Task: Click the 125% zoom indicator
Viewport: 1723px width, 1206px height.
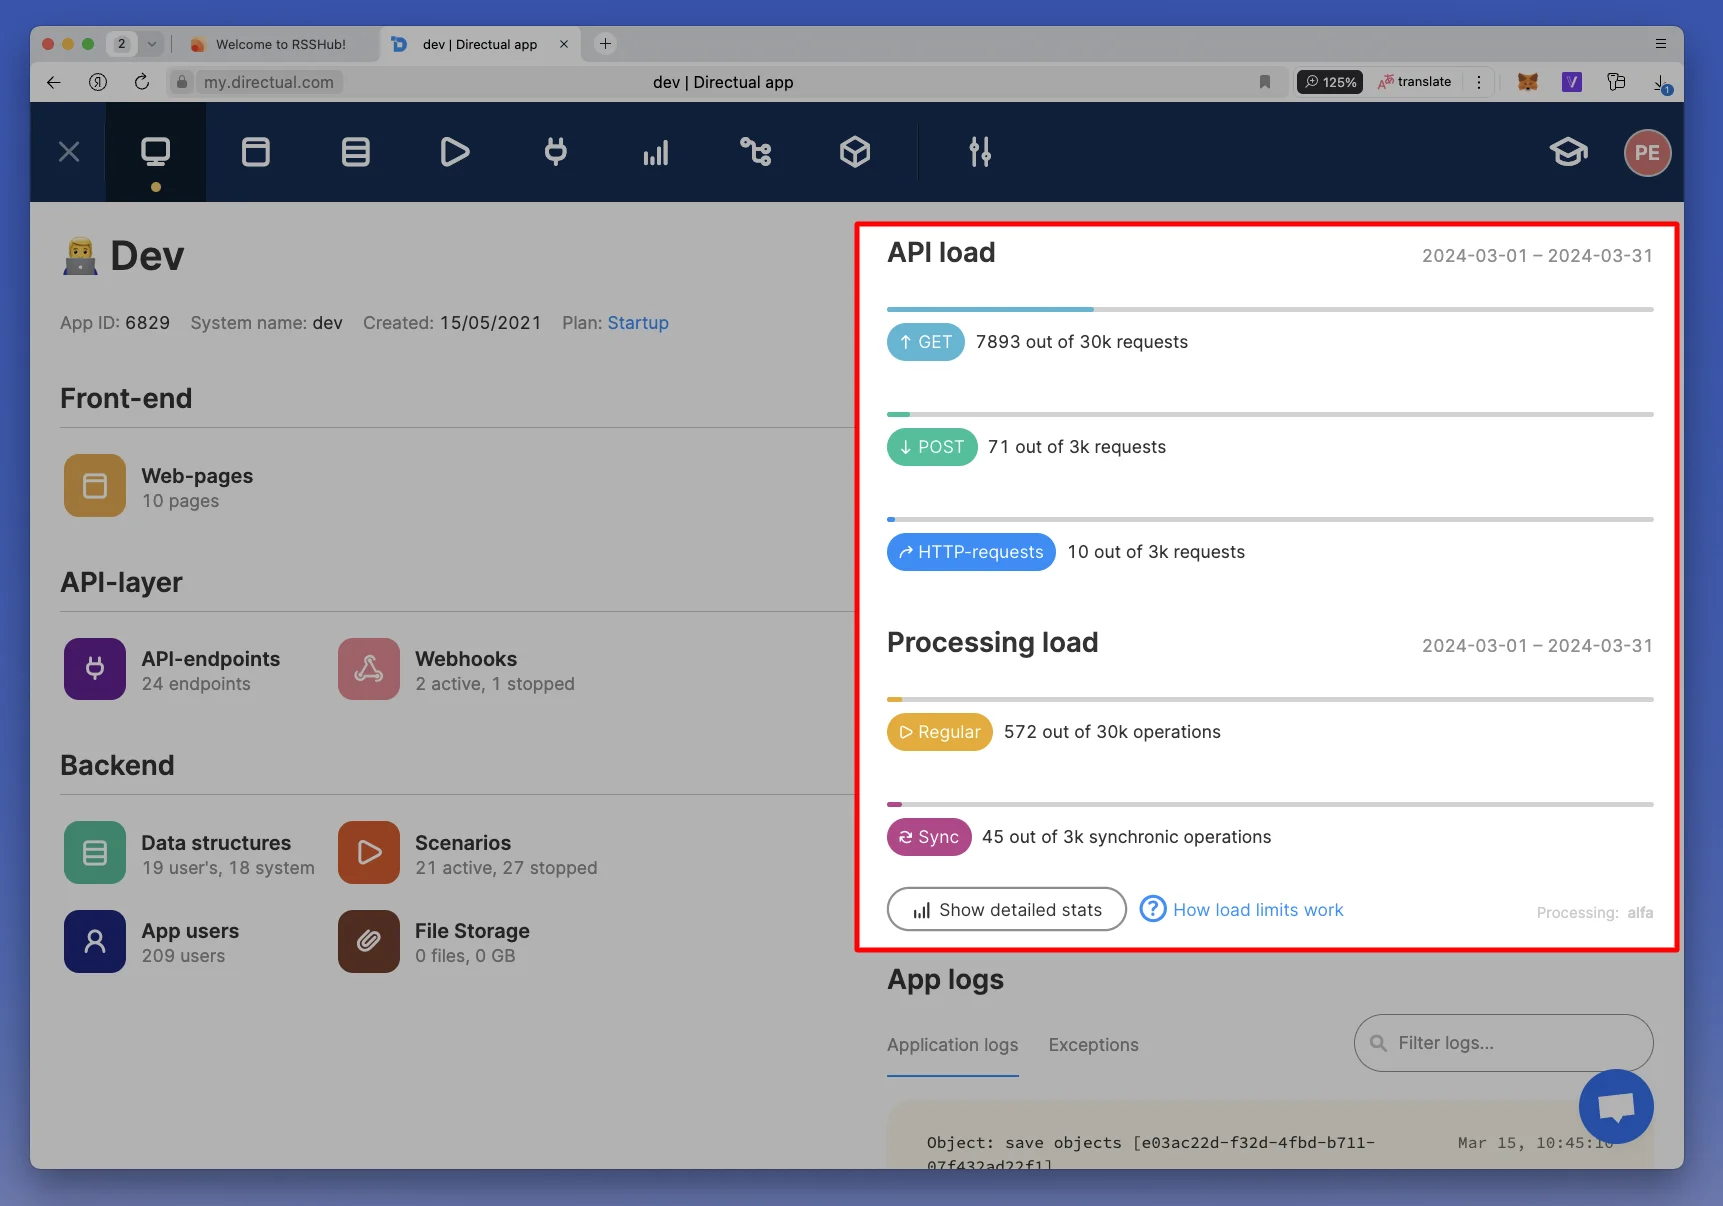Action: (1330, 82)
